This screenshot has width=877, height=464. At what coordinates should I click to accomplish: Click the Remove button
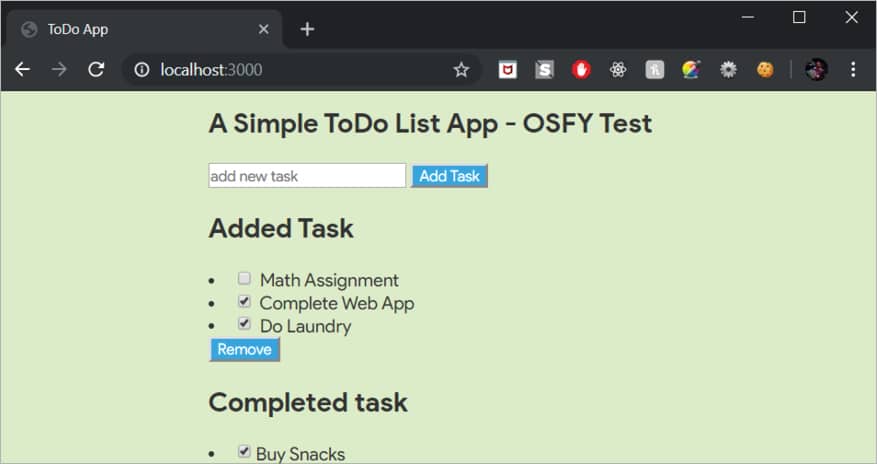(245, 349)
